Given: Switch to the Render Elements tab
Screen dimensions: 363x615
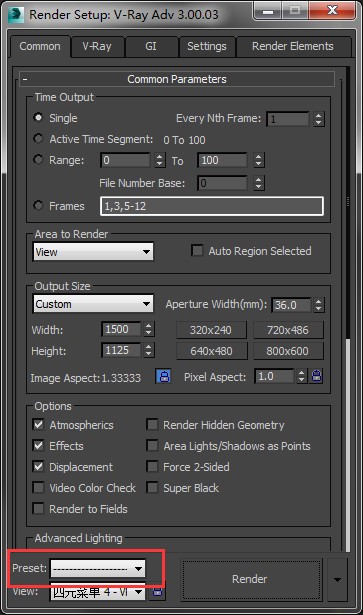Looking at the screenshot, I should click(x=293, y=47).
